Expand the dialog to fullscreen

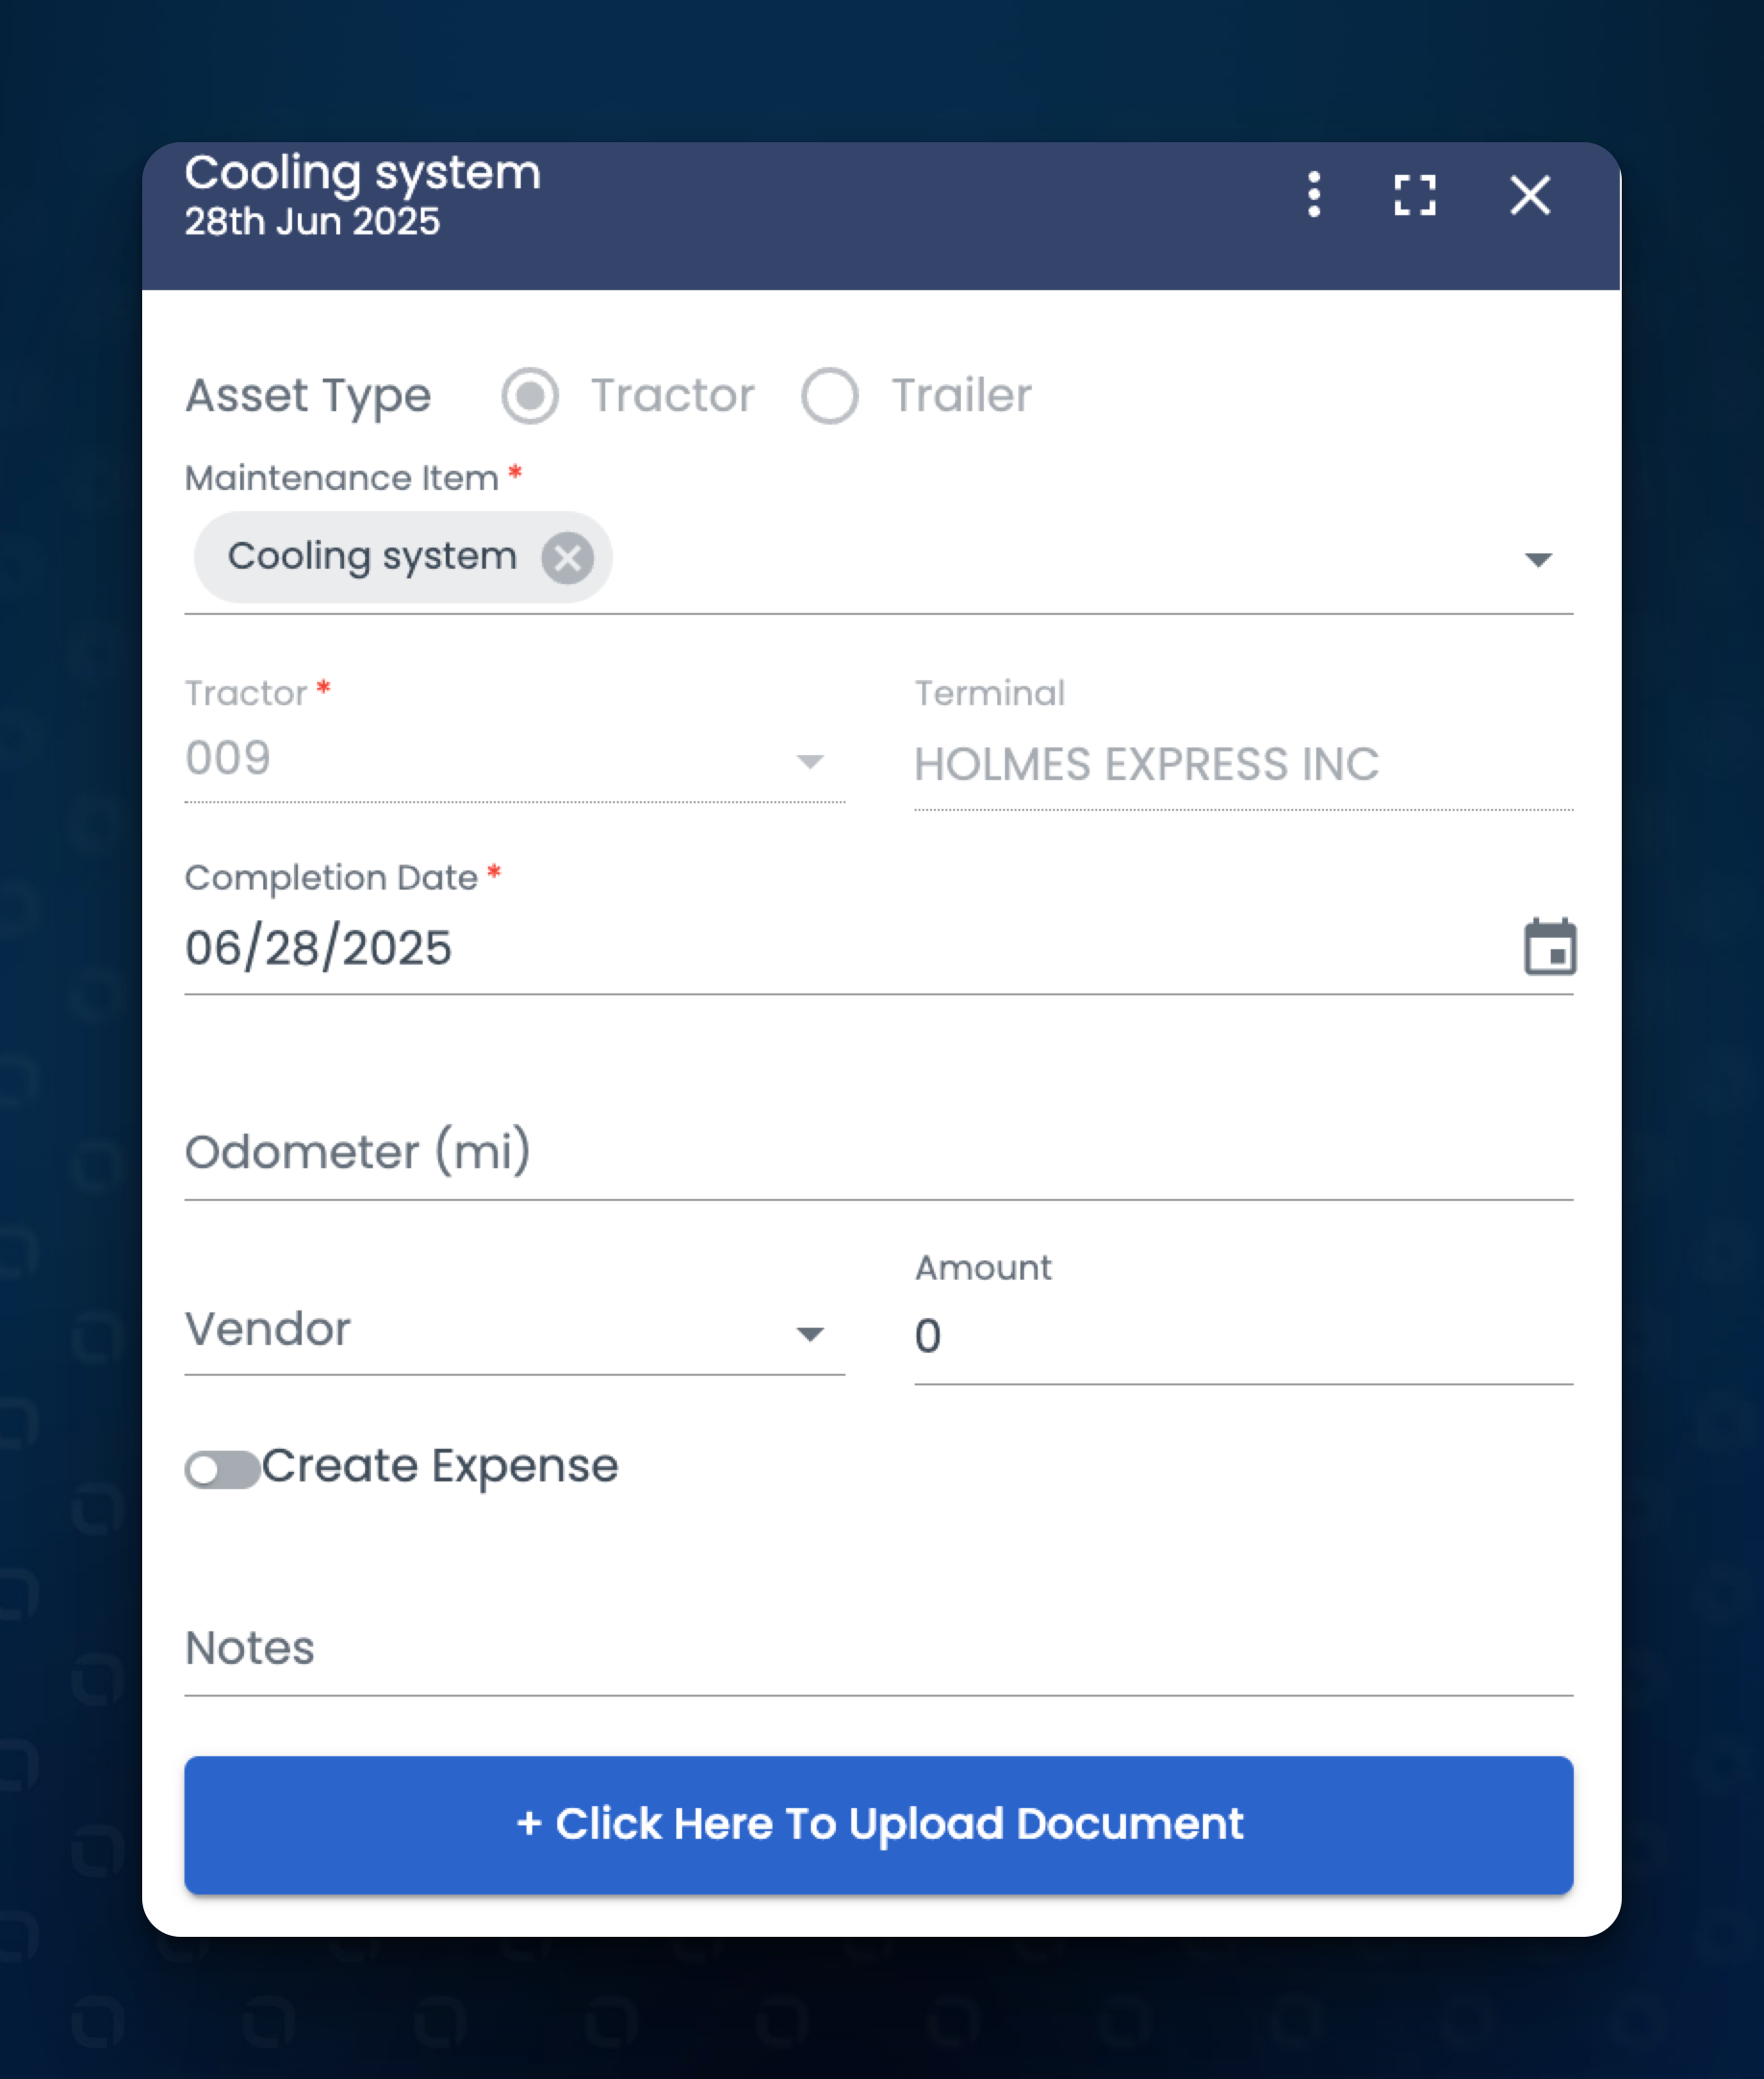pos(1415,195)
